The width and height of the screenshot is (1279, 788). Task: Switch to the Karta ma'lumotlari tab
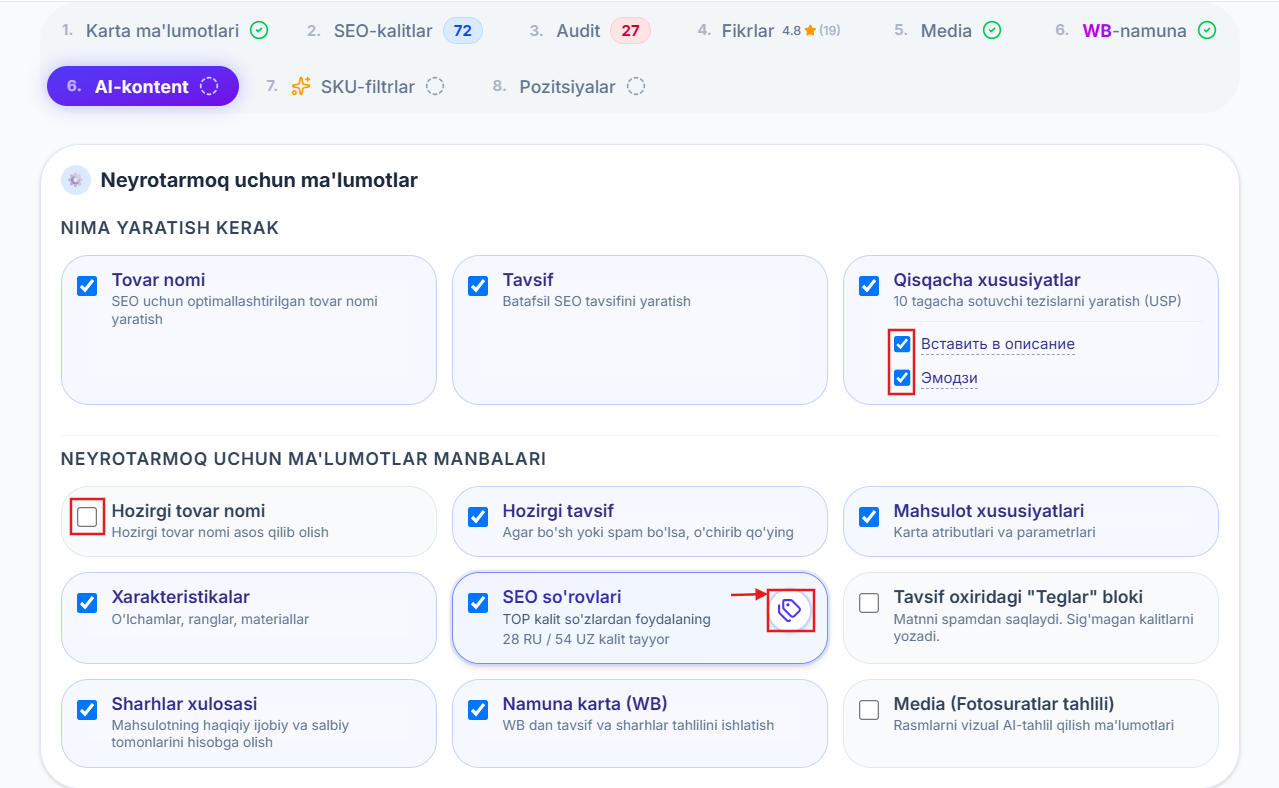pyautogui.click(x=165, y=31)
